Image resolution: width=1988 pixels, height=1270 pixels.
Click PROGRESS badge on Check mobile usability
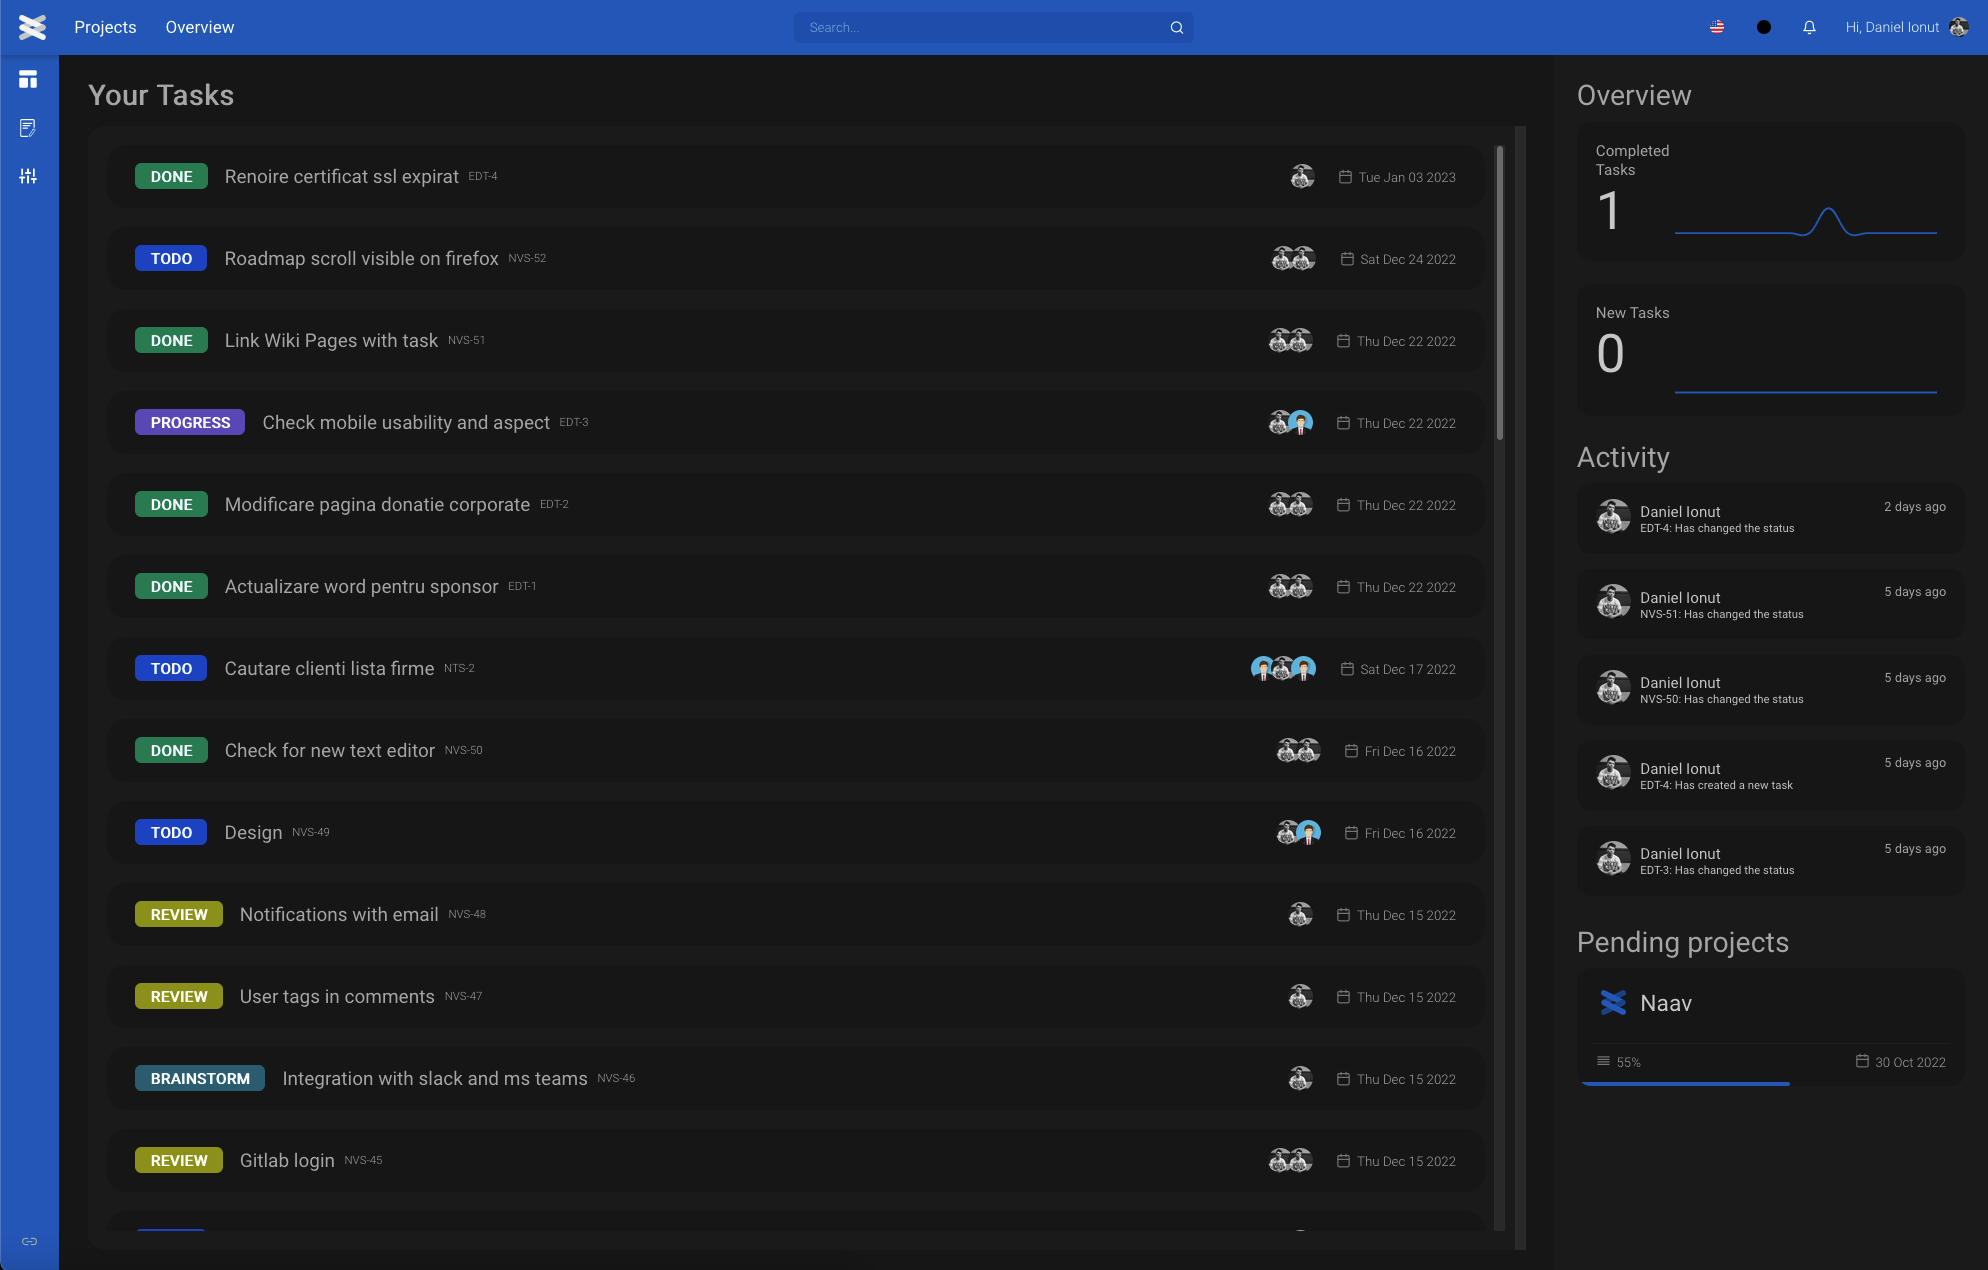pos(190,423)
